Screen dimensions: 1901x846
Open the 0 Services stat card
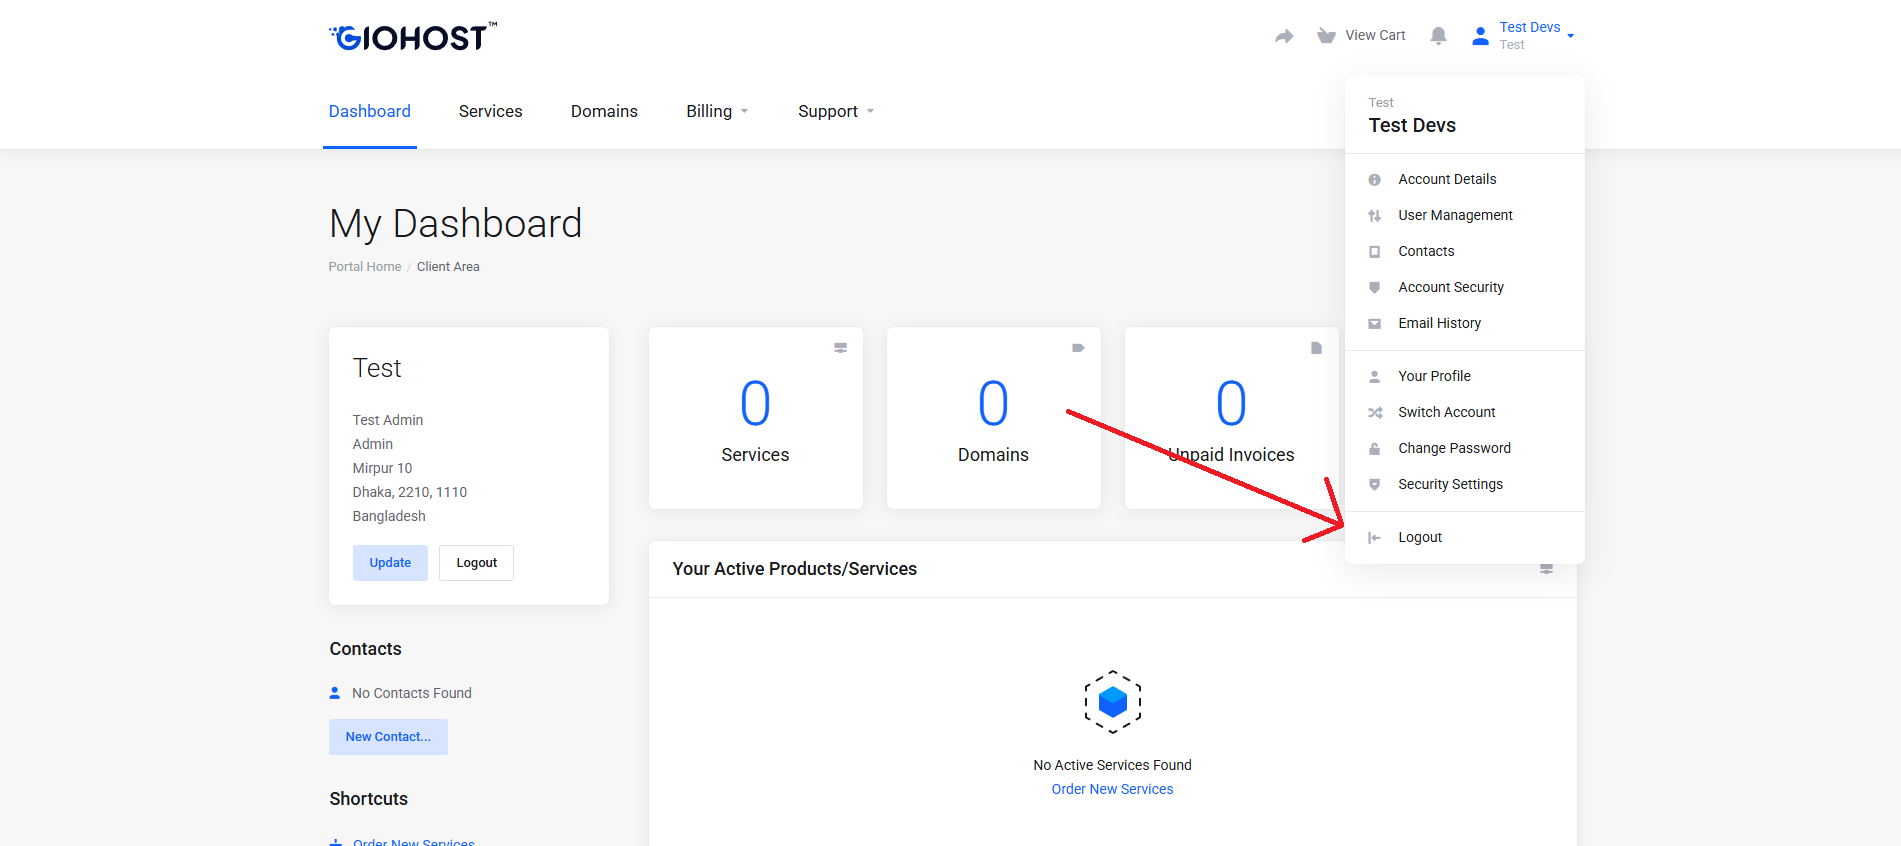[756, 418]
